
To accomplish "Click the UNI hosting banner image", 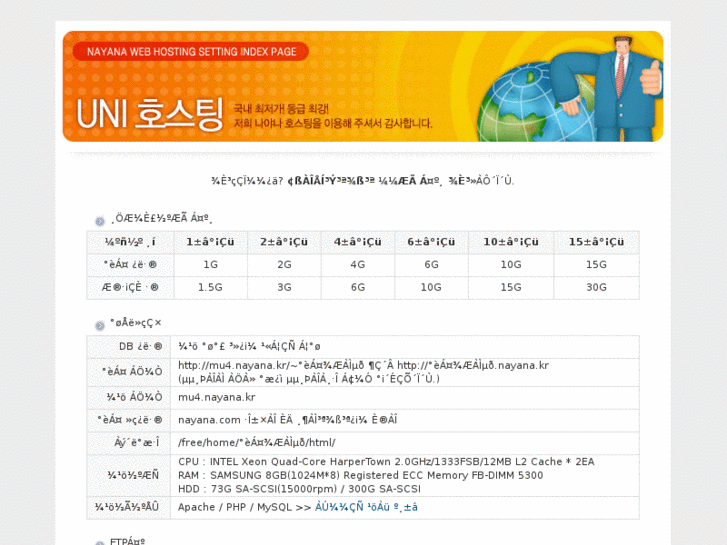I will click(x=363, y=86).
